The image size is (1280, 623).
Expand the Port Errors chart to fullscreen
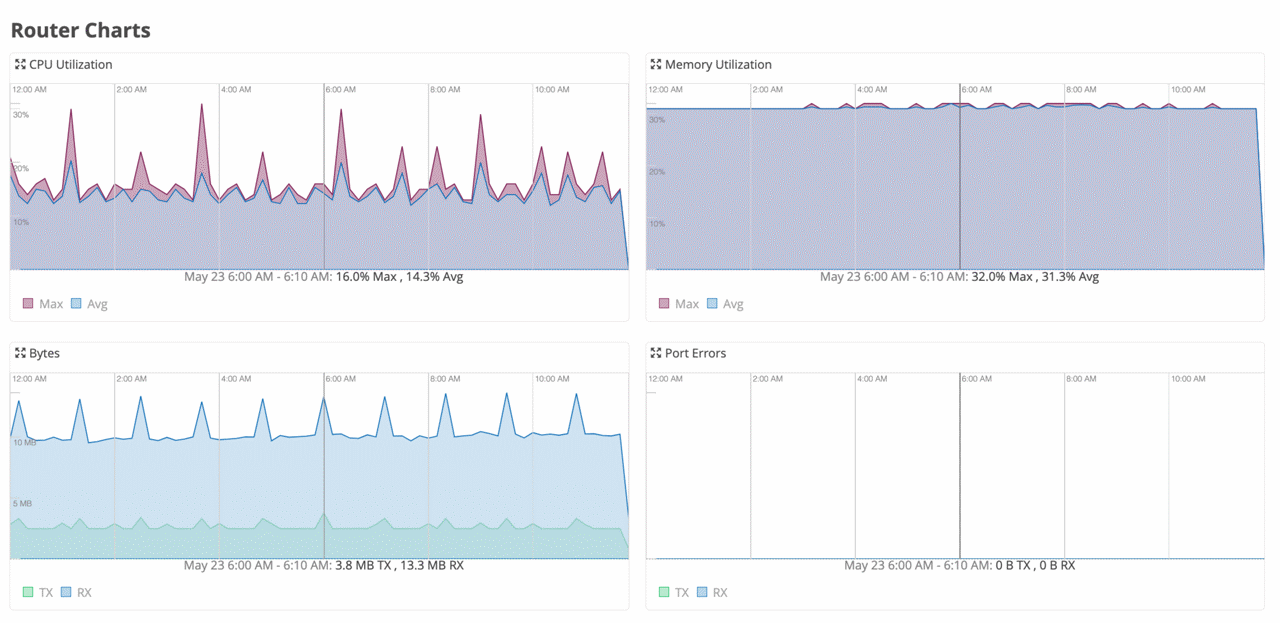tap(655, 353)
